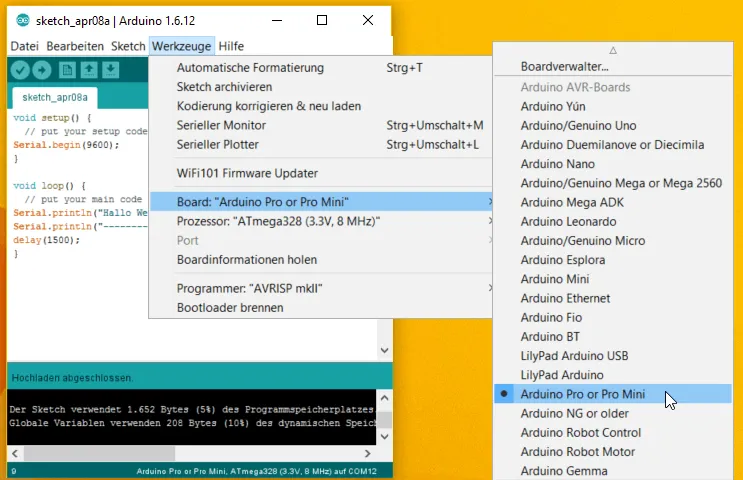Click the Upload arrow icon

(x=42, y=69)
